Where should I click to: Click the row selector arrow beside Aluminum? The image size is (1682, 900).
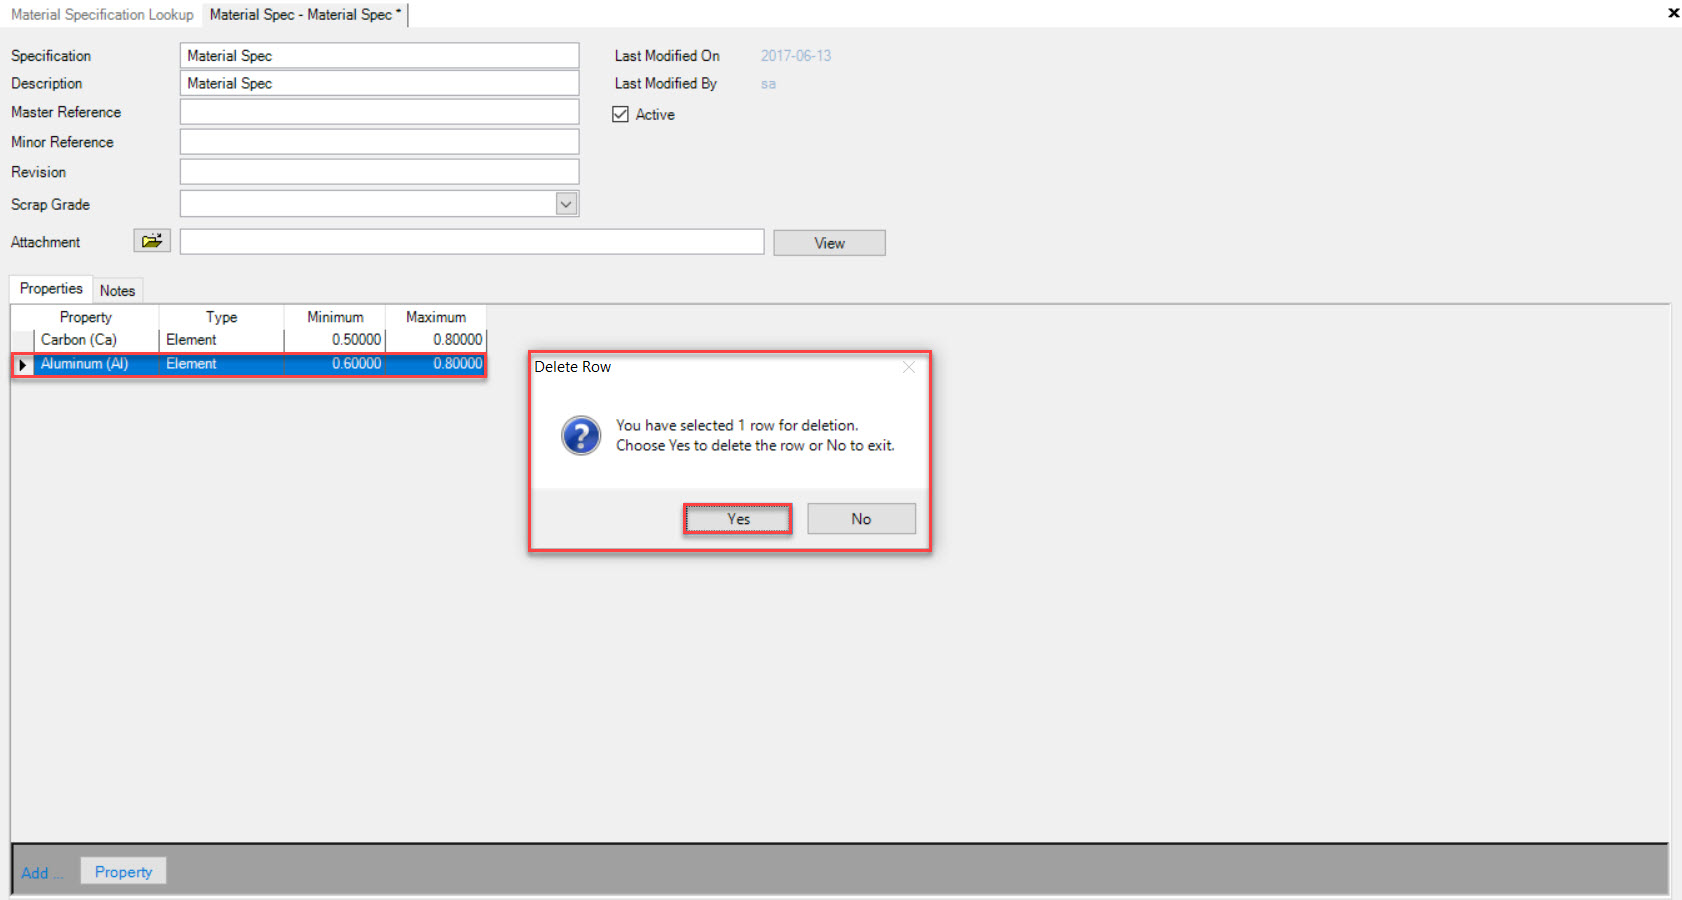23,365
